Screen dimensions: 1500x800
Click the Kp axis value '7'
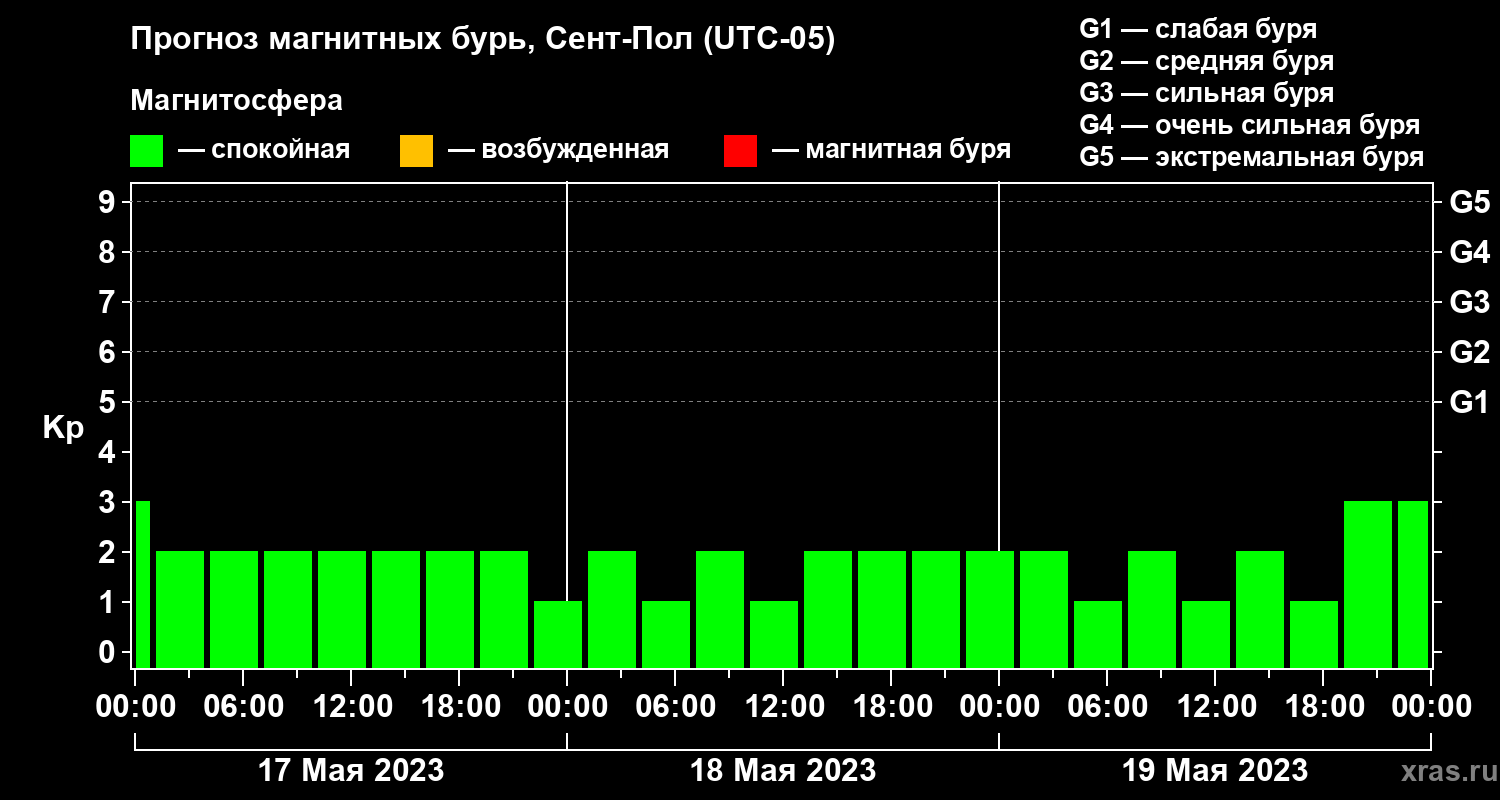click(108, 302)
